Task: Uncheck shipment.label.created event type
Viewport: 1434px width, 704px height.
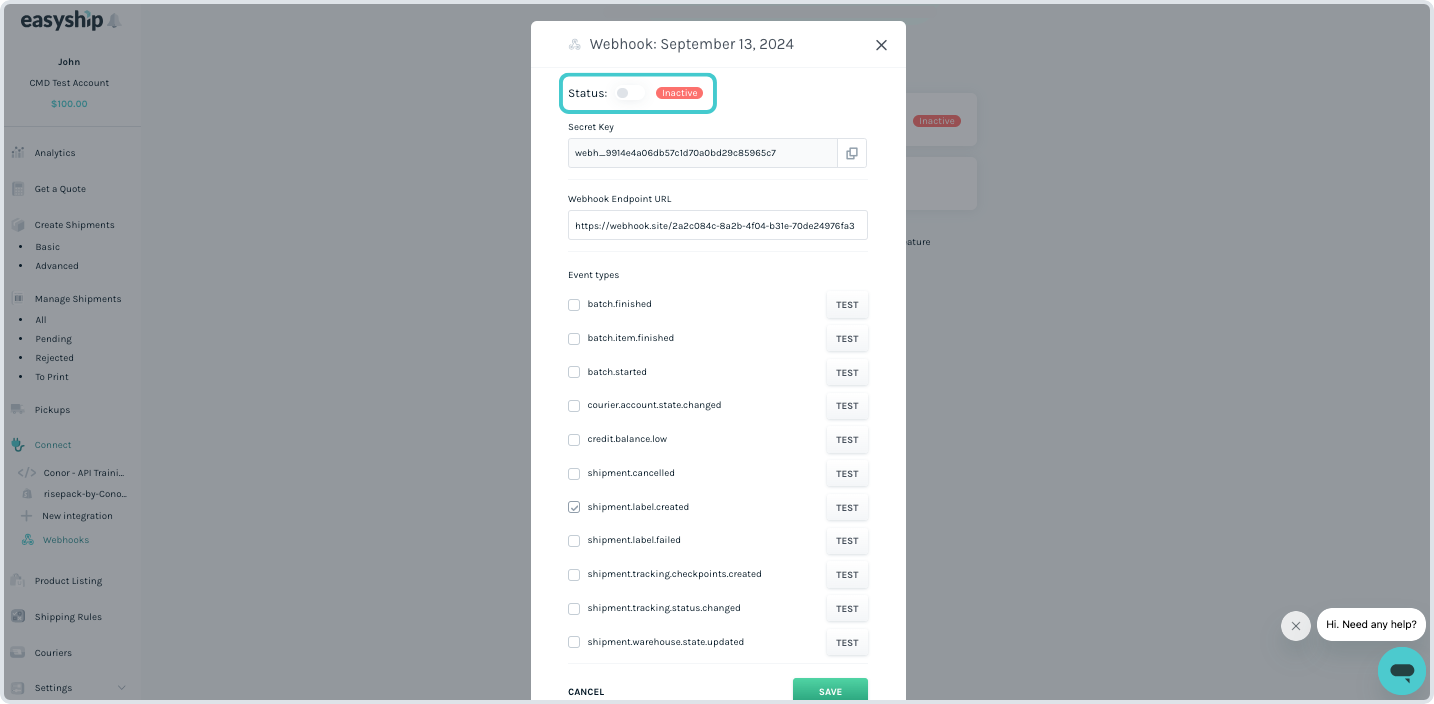Action: coord(574,507)
